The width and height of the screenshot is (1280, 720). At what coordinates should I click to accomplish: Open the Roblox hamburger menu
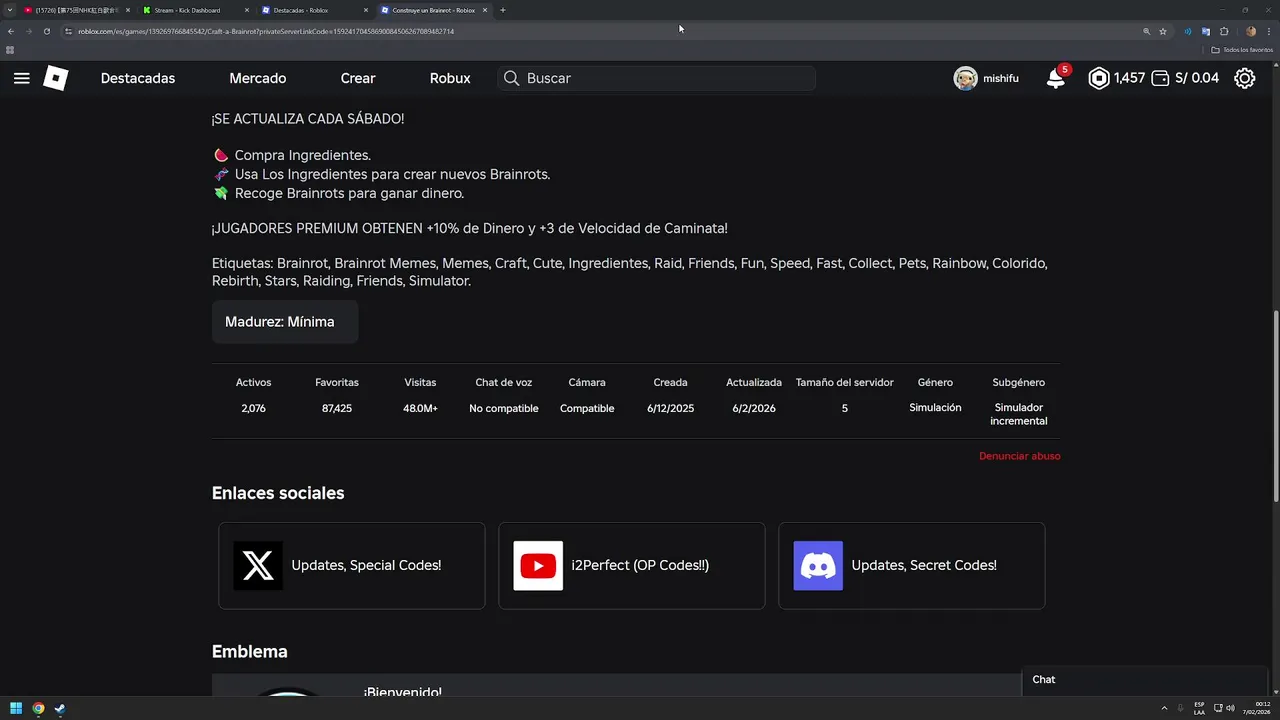pyautogui.click(x=21, y=78)
